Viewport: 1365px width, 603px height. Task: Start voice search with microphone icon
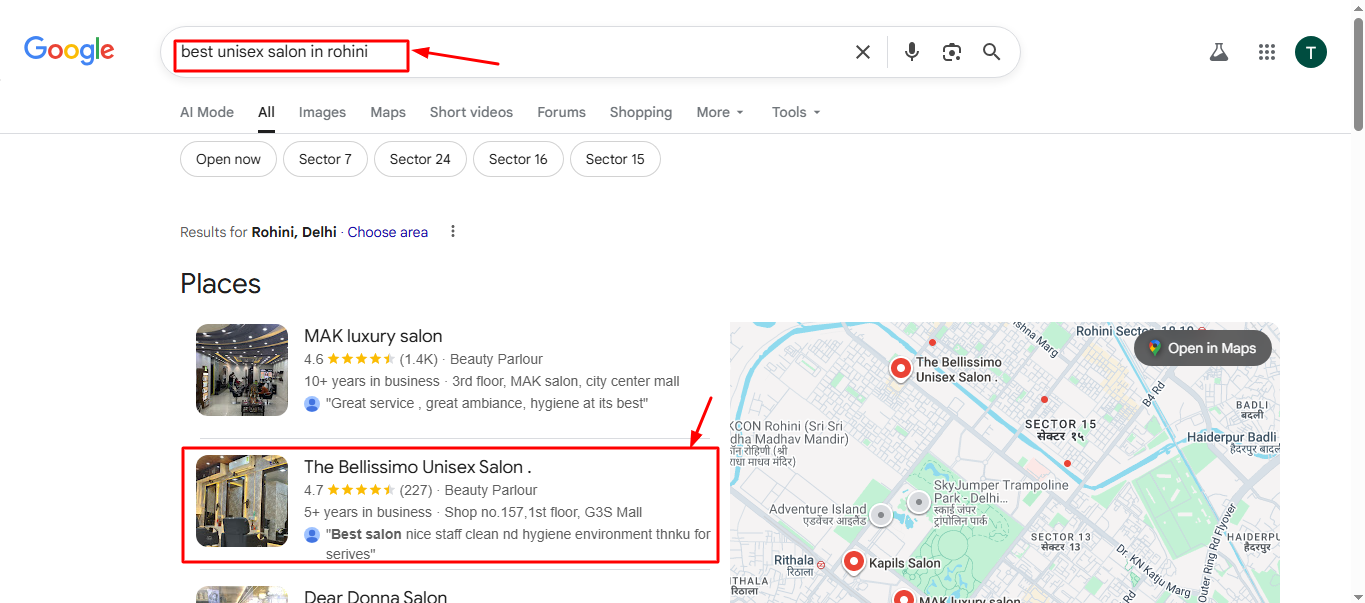pos(911,52)
